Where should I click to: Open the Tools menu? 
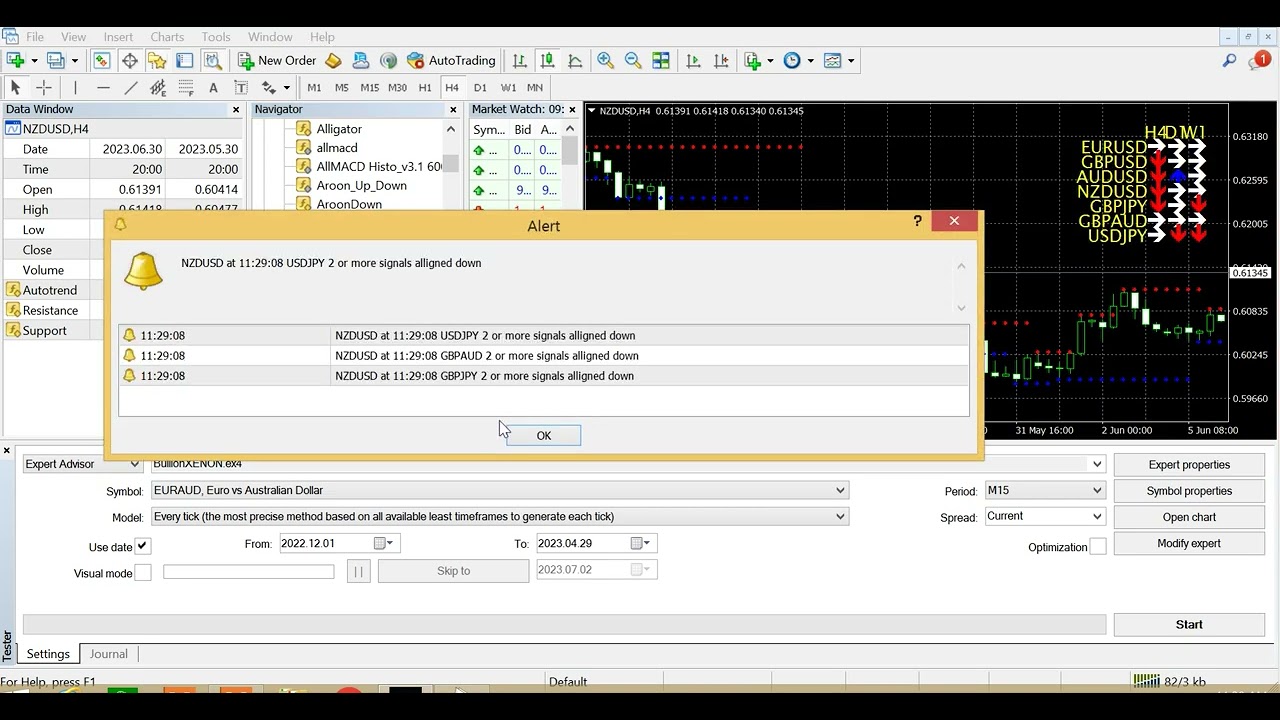pyautogui.click(x=216, y=37)
